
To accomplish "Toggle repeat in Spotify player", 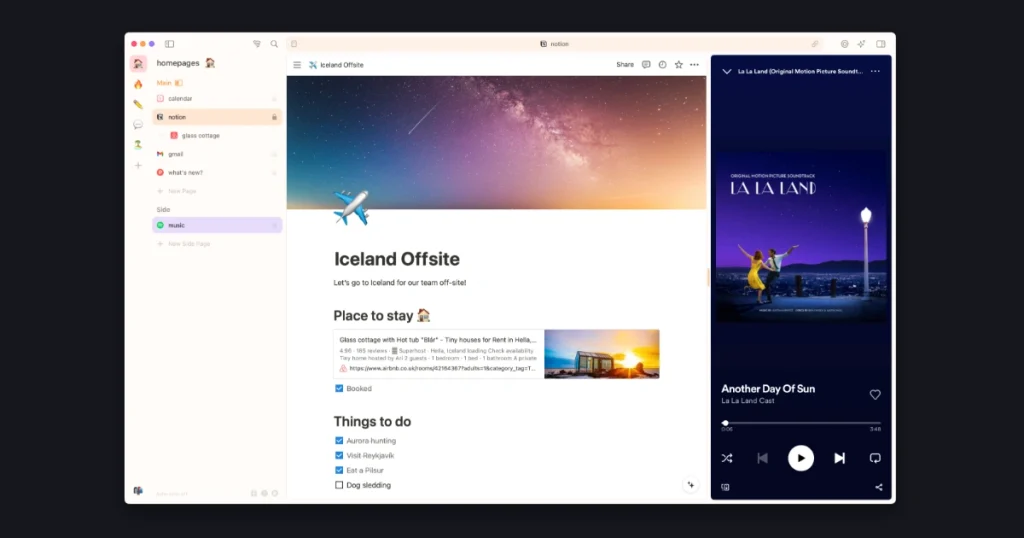I will pos(875,458).
